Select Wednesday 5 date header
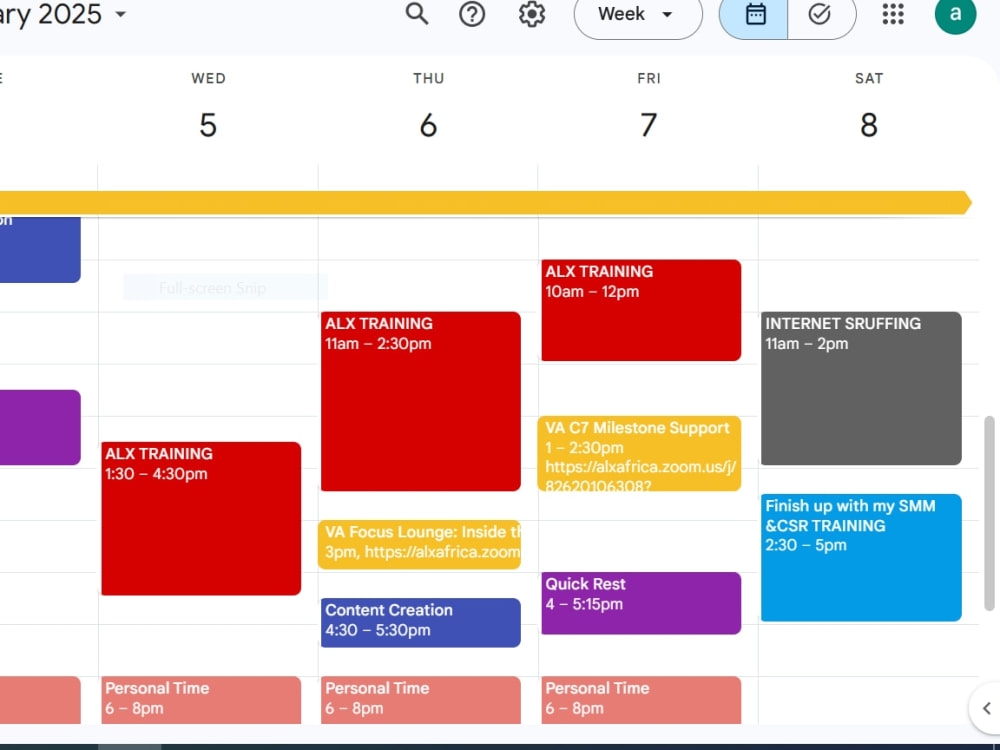Screen dimensions: 1000x750 [208, 124]
